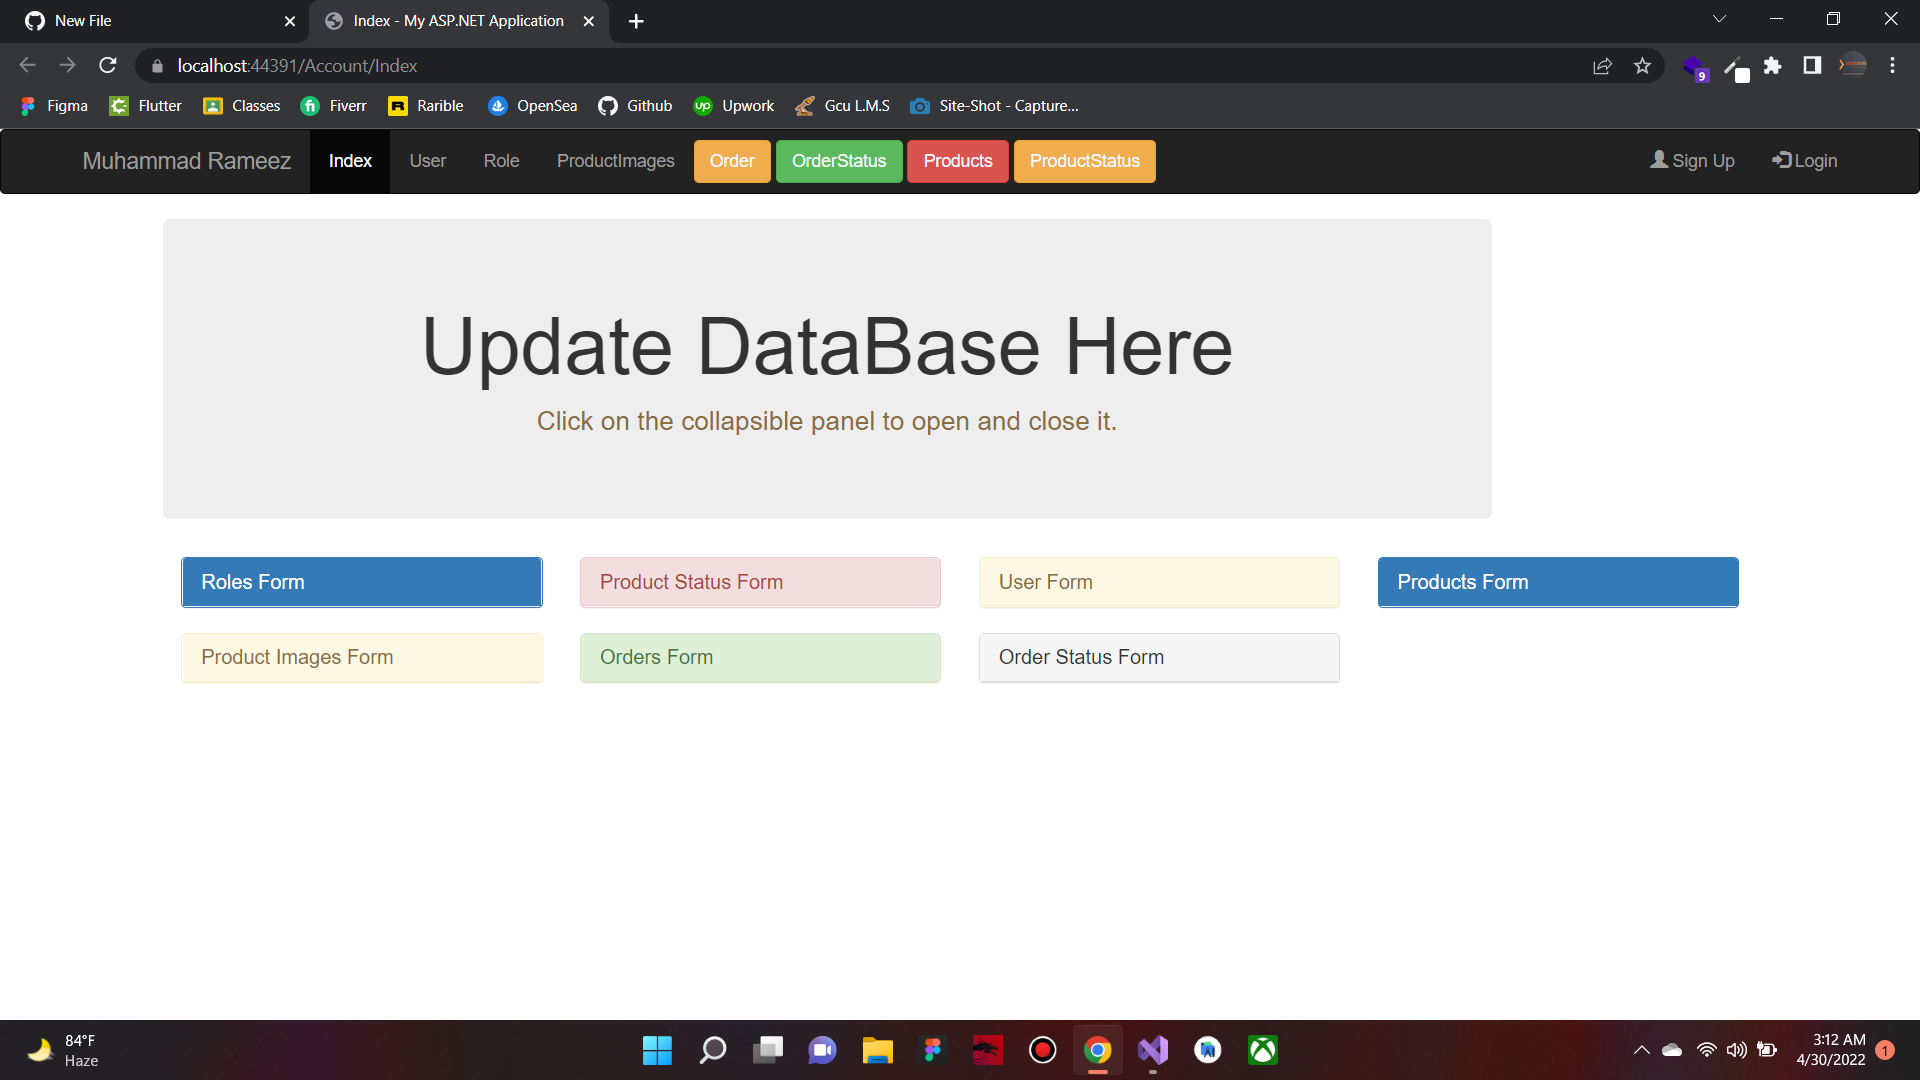Launch Visual Studio Code from the taskbar
The width and height of the screenshot is (1920, 1080).
pyautogui.click(x=1152, y=1050)
